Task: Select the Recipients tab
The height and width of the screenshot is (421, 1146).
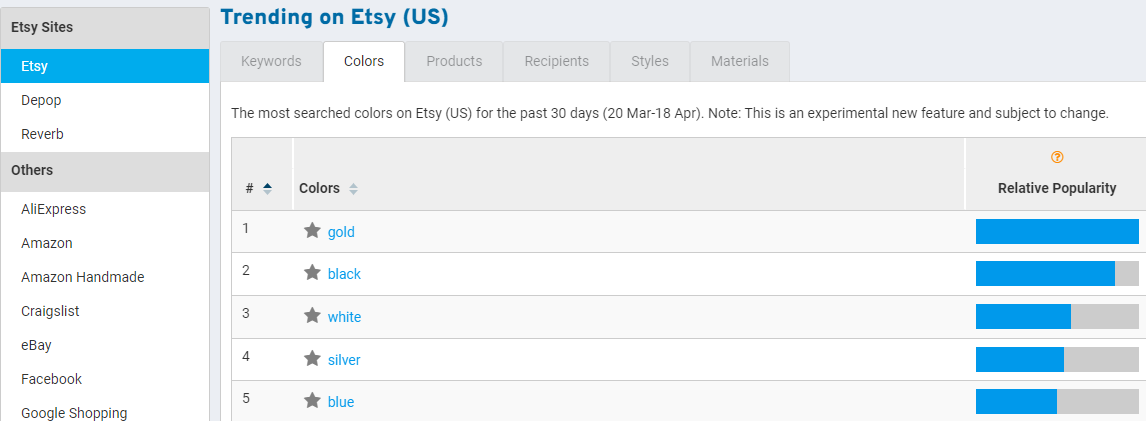Action: click(x=556, y=61)
